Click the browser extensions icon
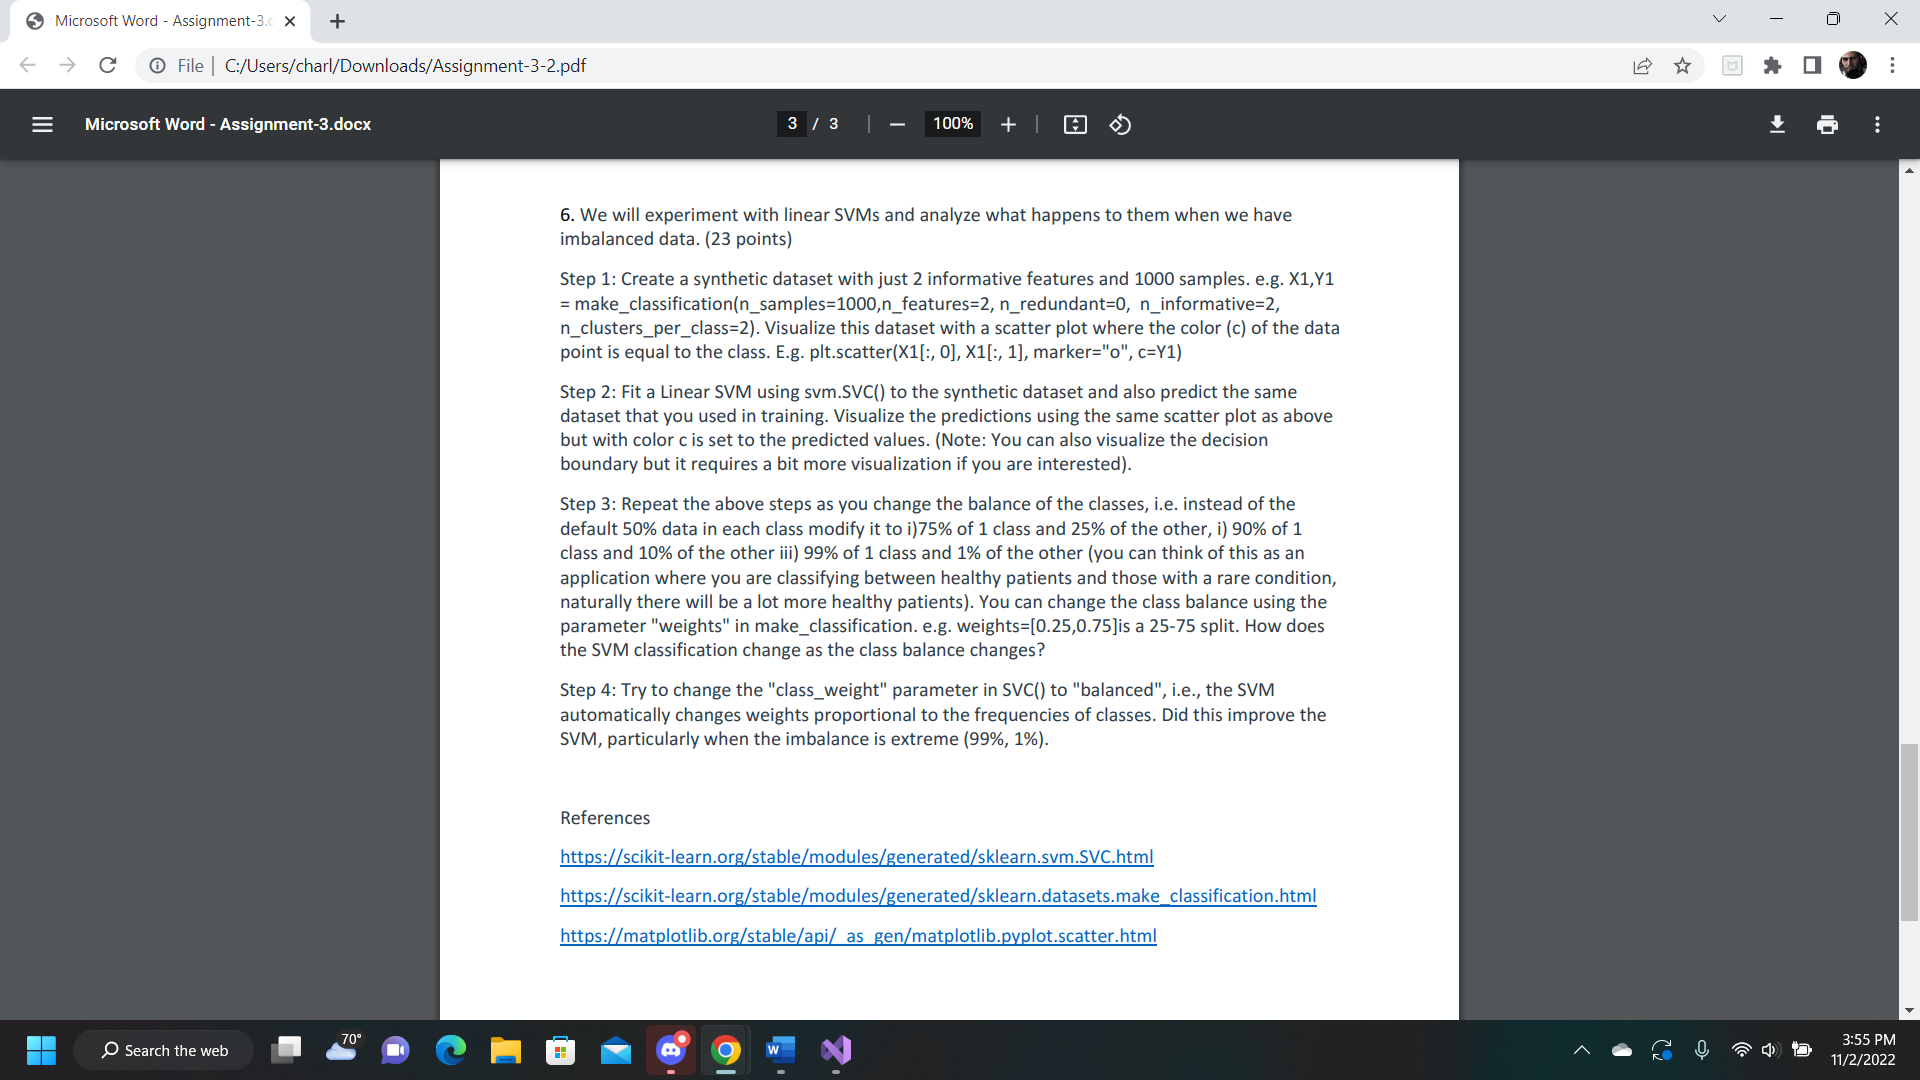Viewport: 1920px width, 1080px height. pos(1772,66)
